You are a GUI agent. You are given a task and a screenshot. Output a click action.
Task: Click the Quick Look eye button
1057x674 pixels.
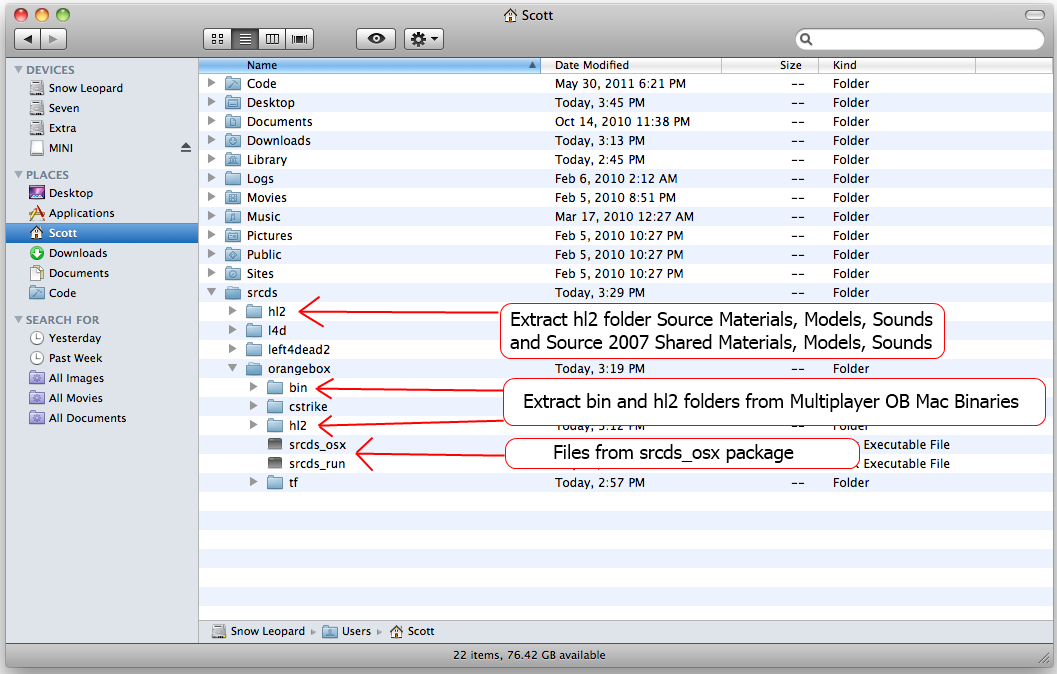[x=376, y=39]
